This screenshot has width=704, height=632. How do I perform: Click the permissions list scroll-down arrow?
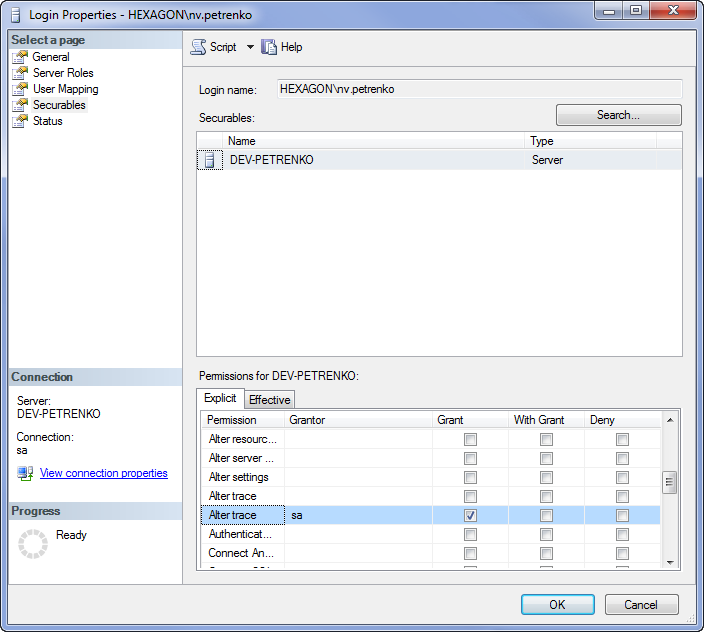click(x=670, y=562)
